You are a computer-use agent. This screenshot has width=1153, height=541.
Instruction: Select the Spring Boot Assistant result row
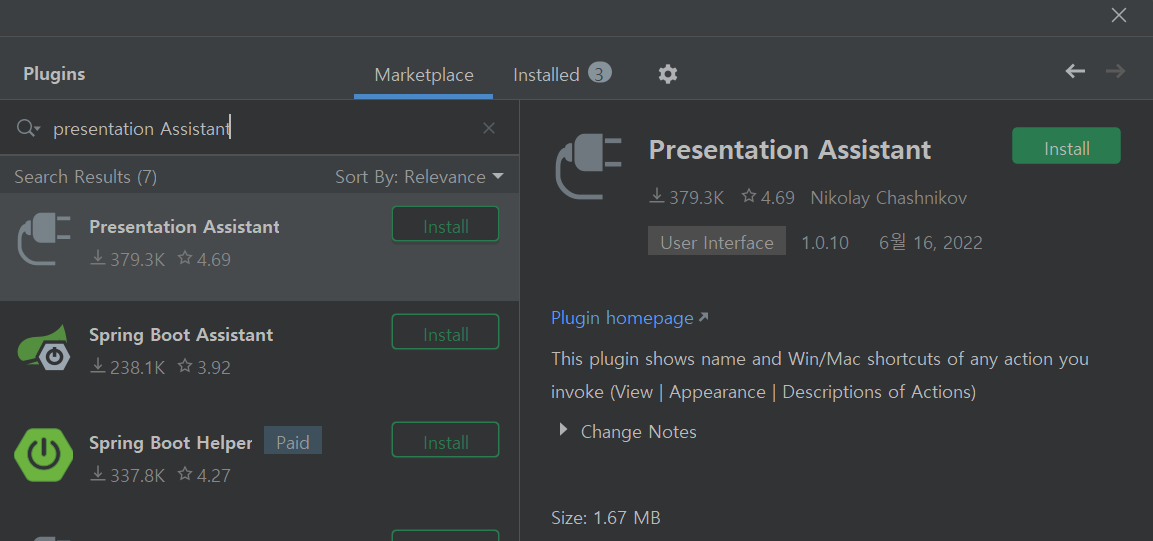[x=260, y=354]
